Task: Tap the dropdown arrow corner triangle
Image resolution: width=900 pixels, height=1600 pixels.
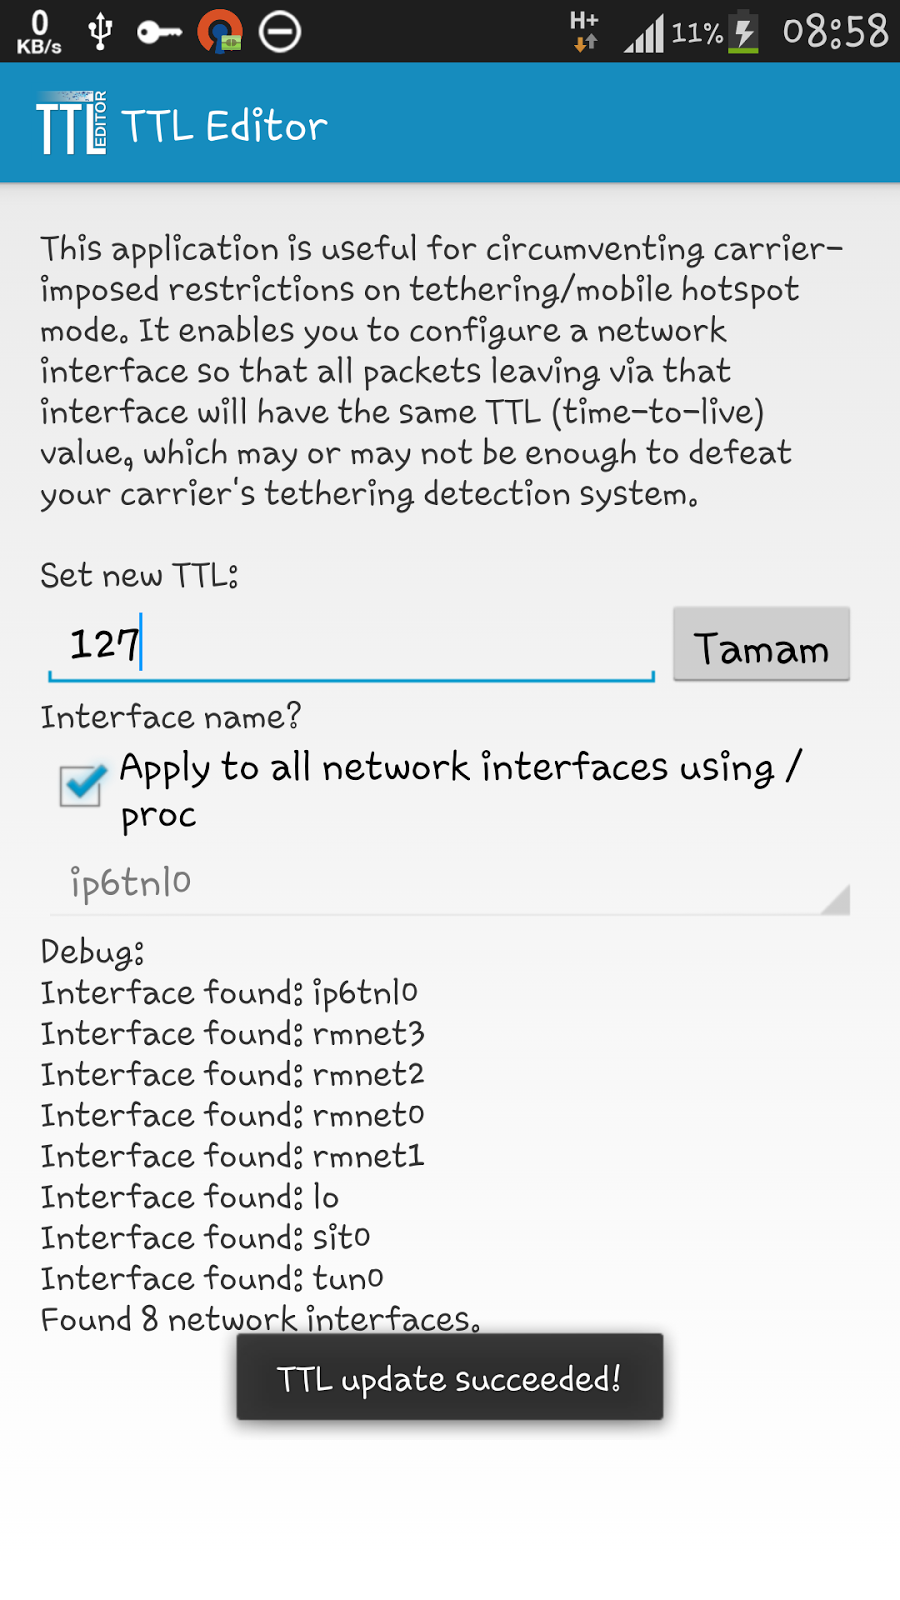Action: pos(835,900)
